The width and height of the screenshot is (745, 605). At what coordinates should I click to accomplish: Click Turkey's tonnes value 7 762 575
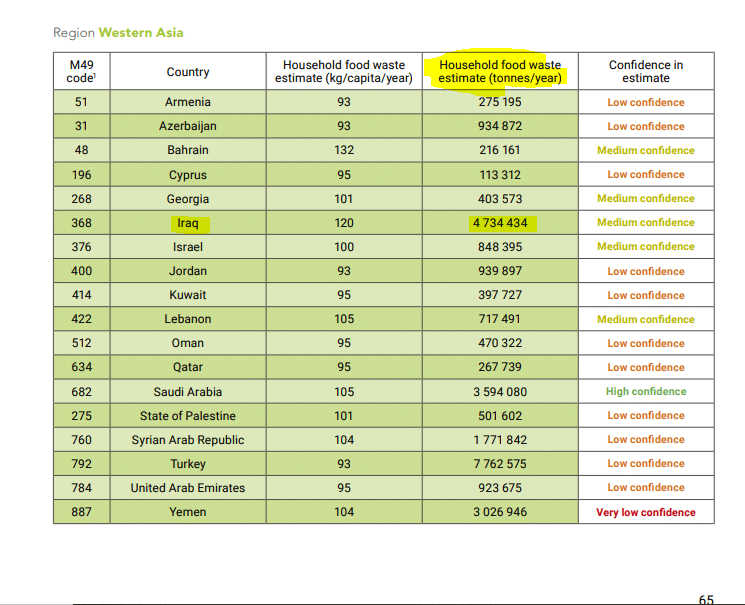tap(501, 464)
